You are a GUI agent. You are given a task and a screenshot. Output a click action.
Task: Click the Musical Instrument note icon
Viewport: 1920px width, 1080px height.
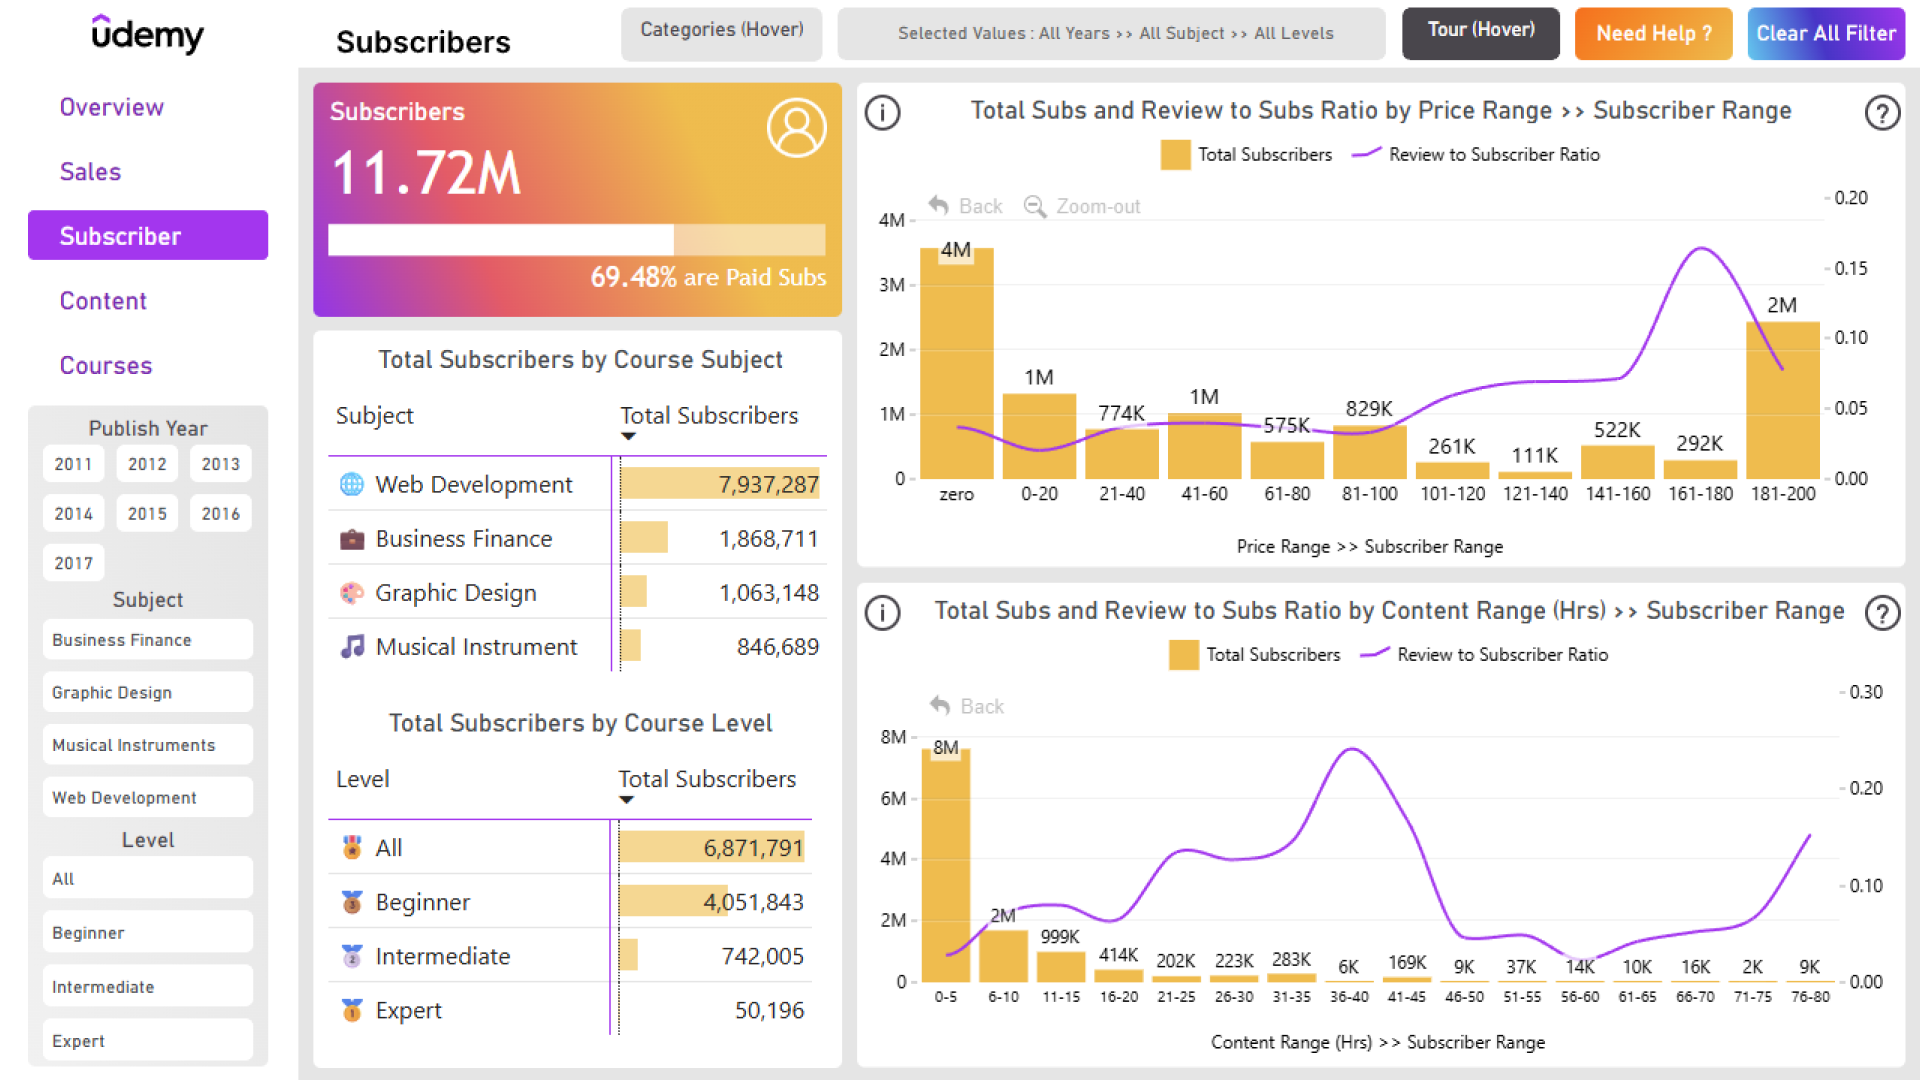click(352, 647)
